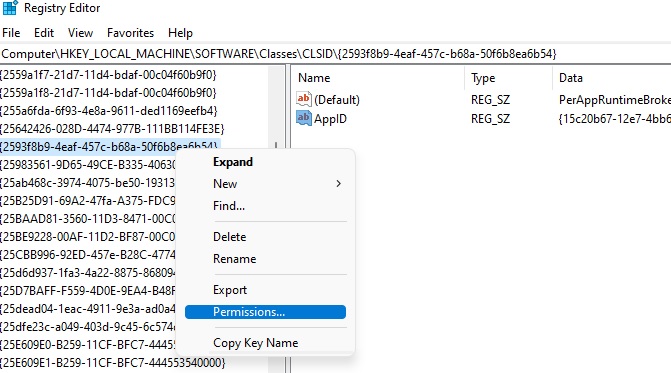Select key starting with {25ab468c-3974

tap(88, 183)
